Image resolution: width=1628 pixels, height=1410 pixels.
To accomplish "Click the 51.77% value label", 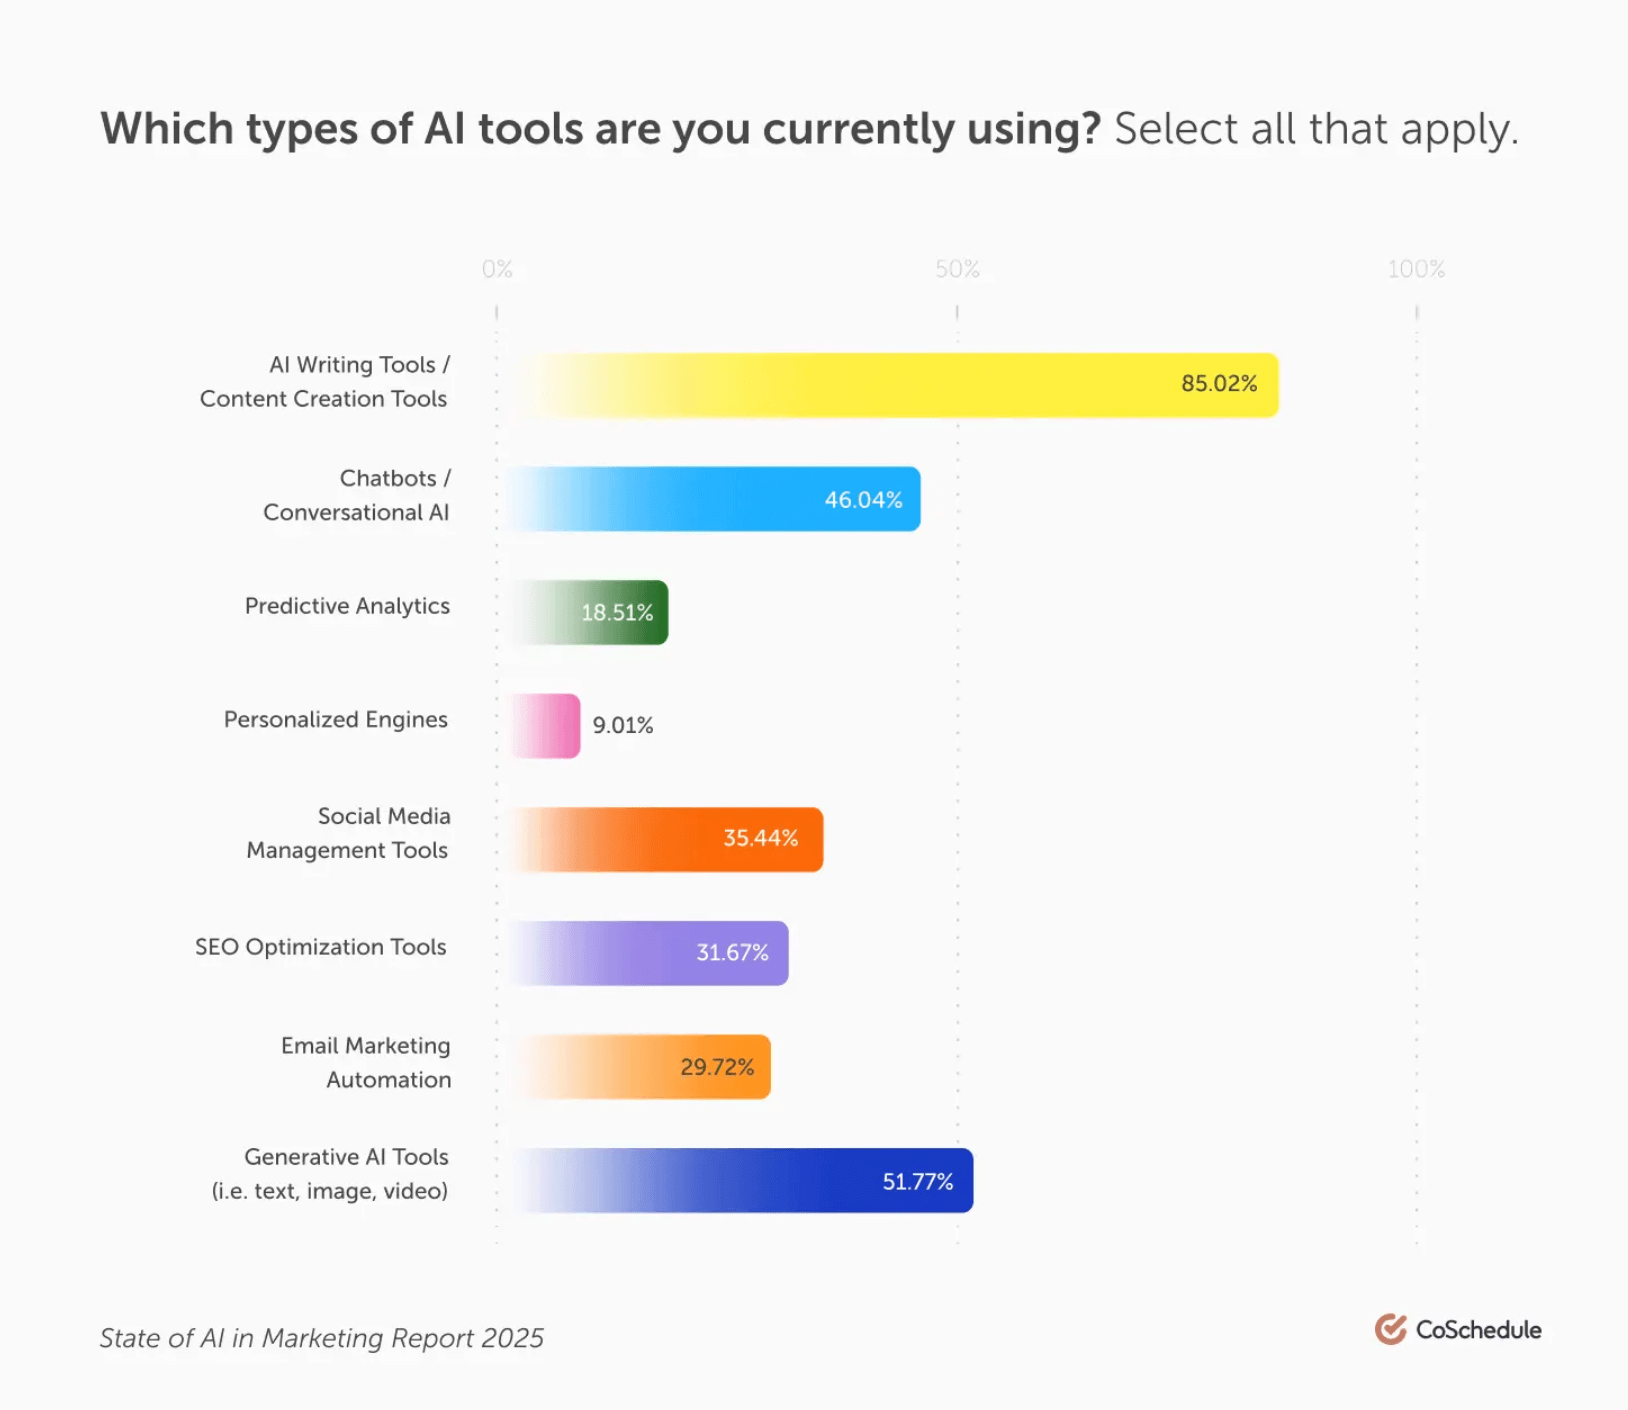I will click(918, 1182).
